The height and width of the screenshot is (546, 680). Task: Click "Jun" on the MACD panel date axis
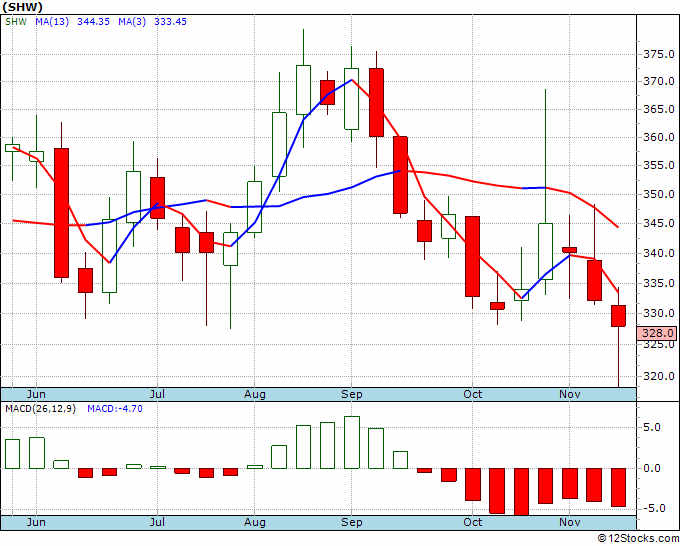click(36, 522)
